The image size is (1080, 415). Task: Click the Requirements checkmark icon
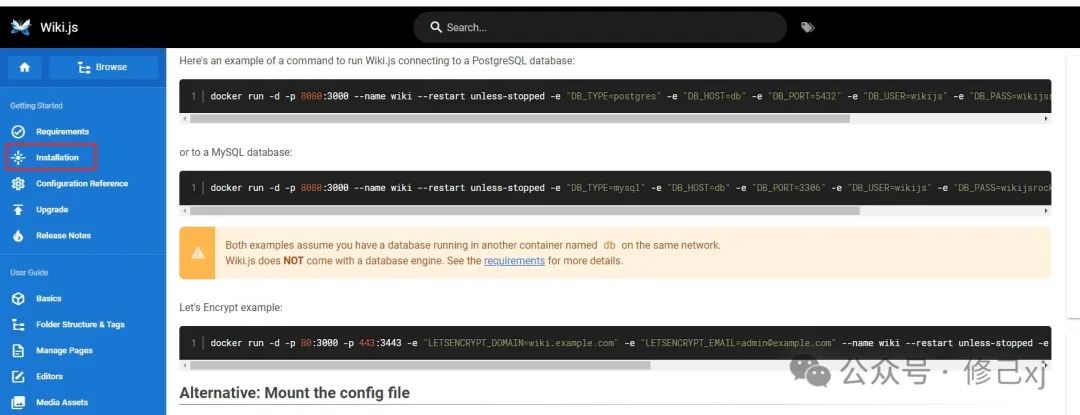point(19,131)
